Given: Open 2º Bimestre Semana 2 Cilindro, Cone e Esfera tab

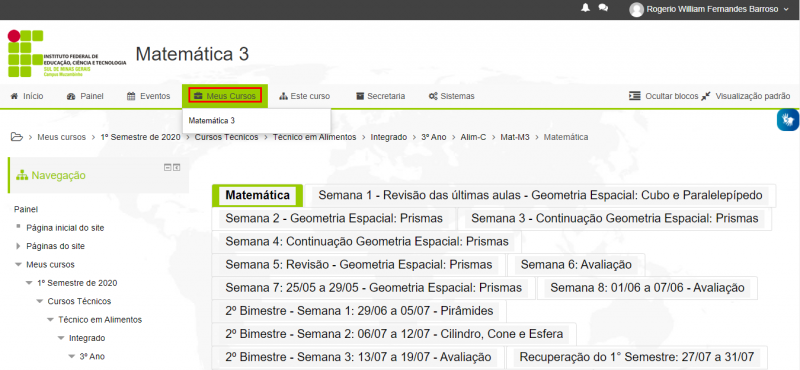Looking at the screenshot, I should coord(394,334).
